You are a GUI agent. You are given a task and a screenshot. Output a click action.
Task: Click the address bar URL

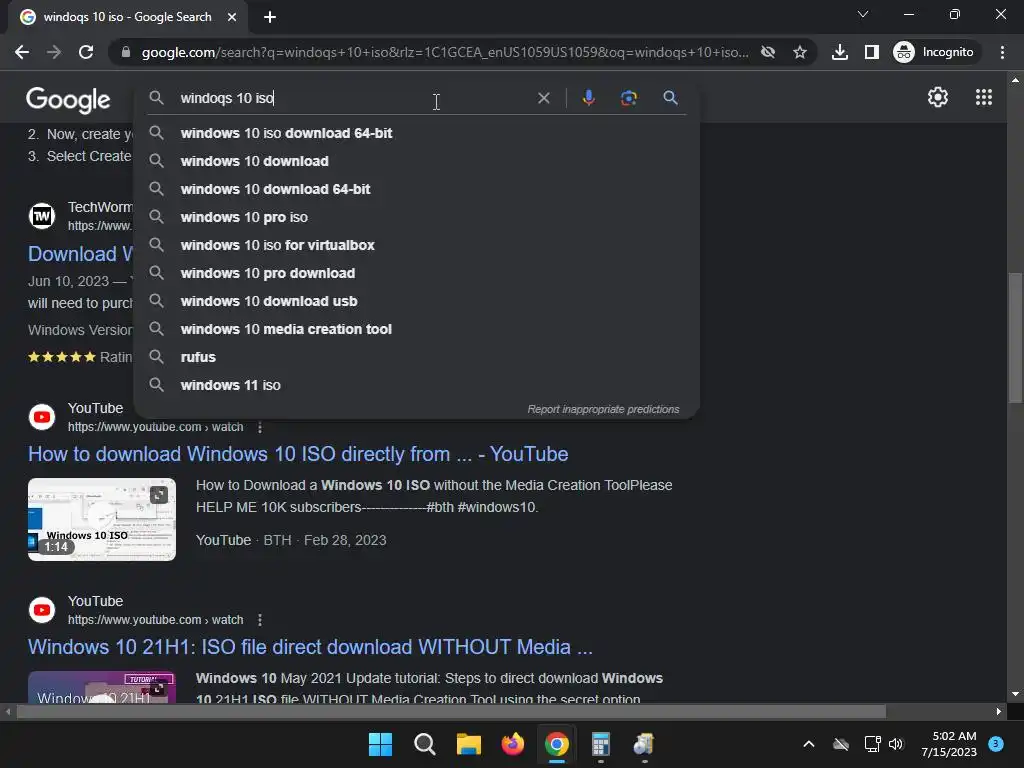tap(444, 52)
